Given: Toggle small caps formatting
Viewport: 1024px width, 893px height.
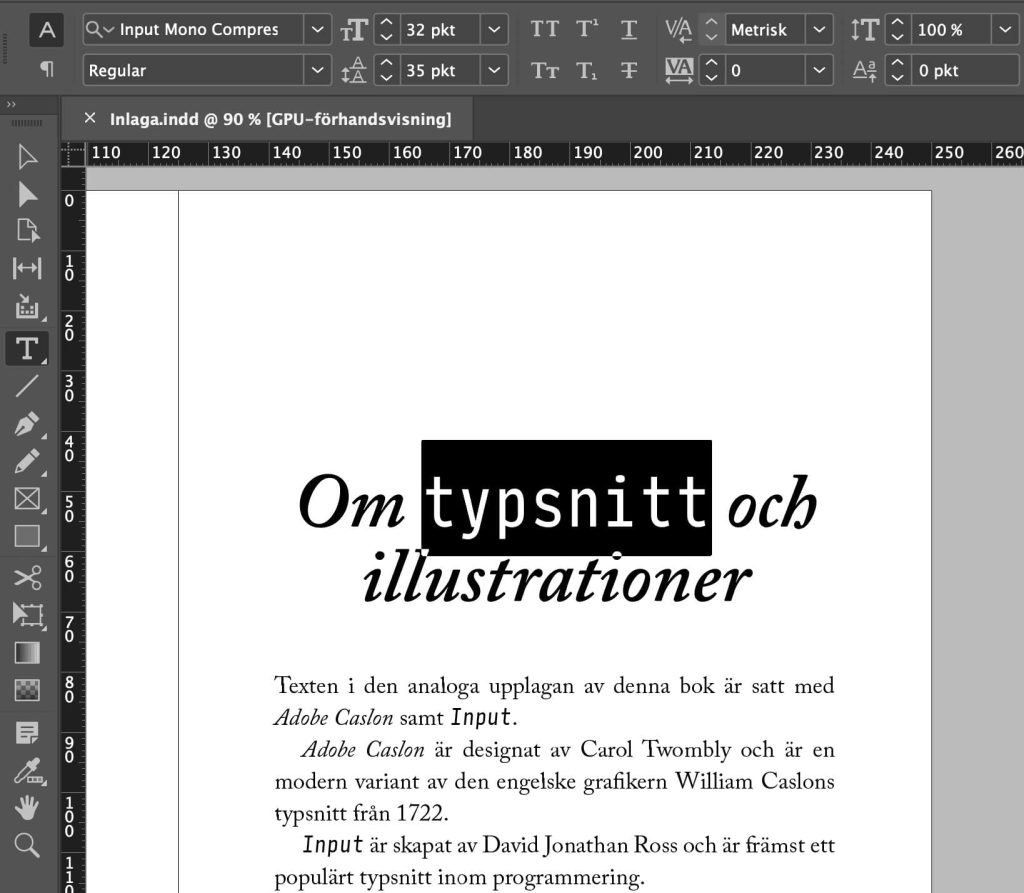Looking at the screenshot, I should (x=545, y=70).
